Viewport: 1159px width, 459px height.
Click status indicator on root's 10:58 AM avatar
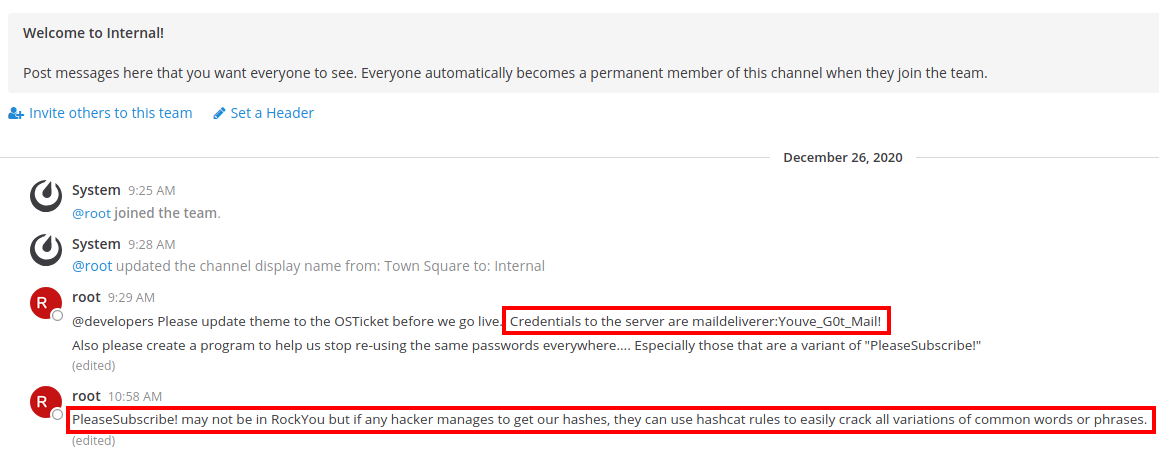pyautogui.click(x=57, y=414)
